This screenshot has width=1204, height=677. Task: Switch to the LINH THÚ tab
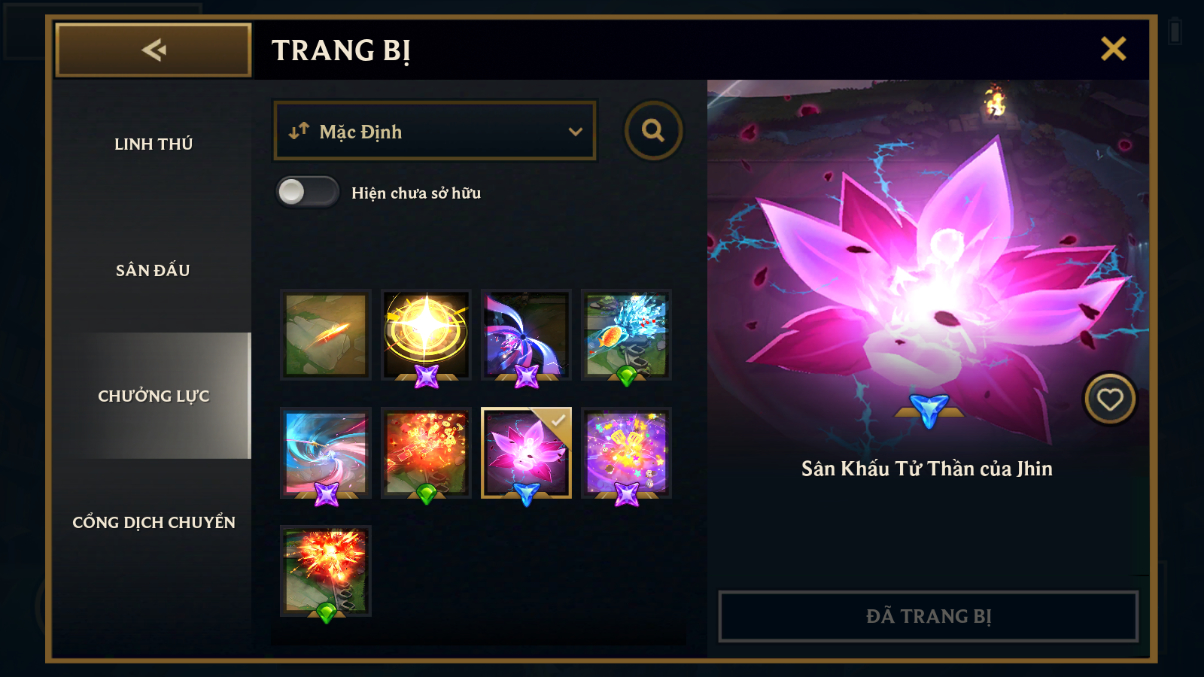point(153,144)
